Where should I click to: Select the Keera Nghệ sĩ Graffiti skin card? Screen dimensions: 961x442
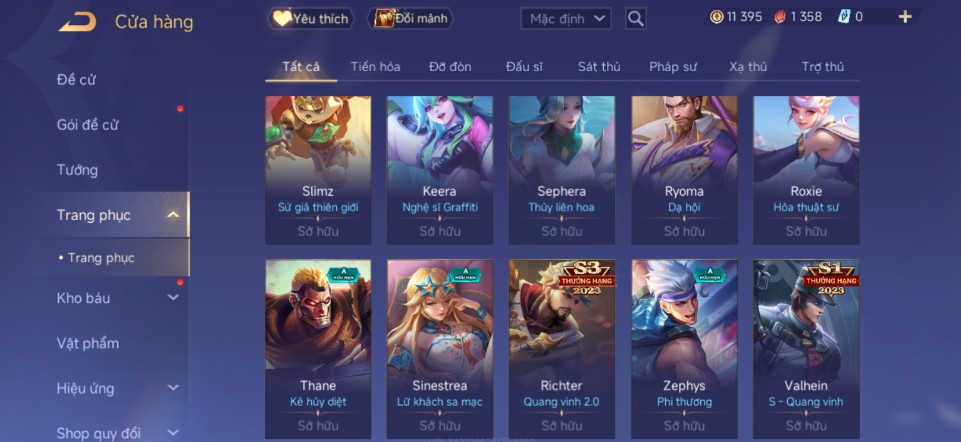click(x=439, y=170)
